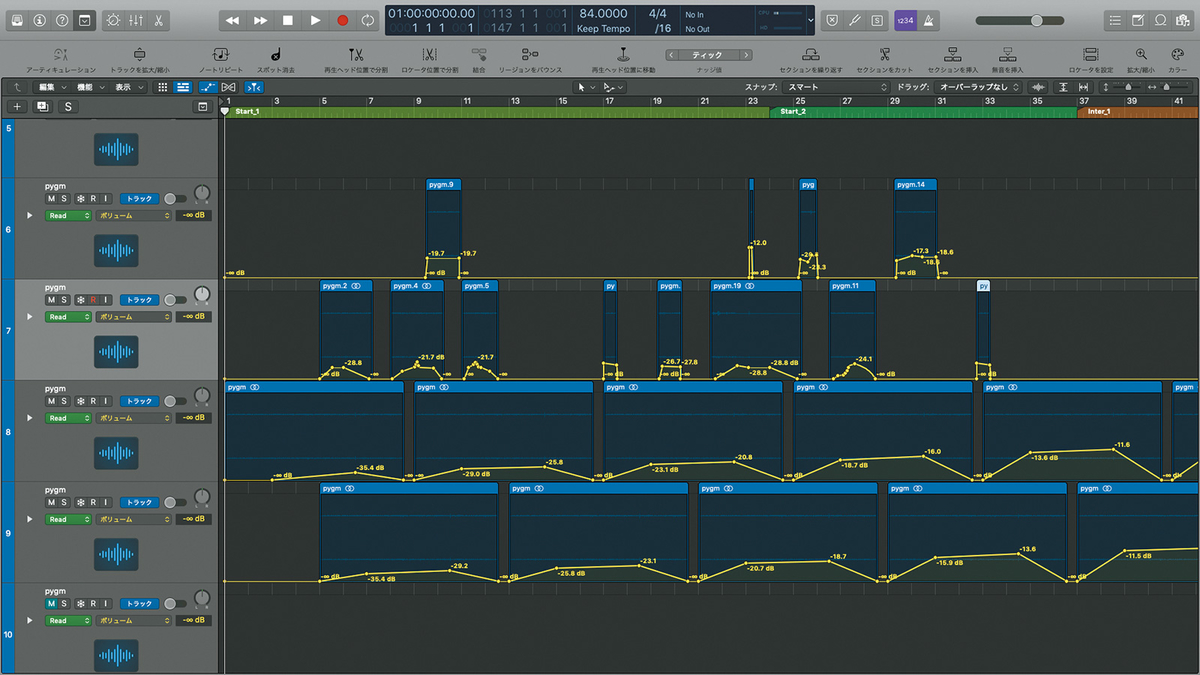Image resolution: width=1200 pixels, height=675 pixels.
Task: Toggle the Metronome click button
Action: pyautogui.click(x=928, y=20)
